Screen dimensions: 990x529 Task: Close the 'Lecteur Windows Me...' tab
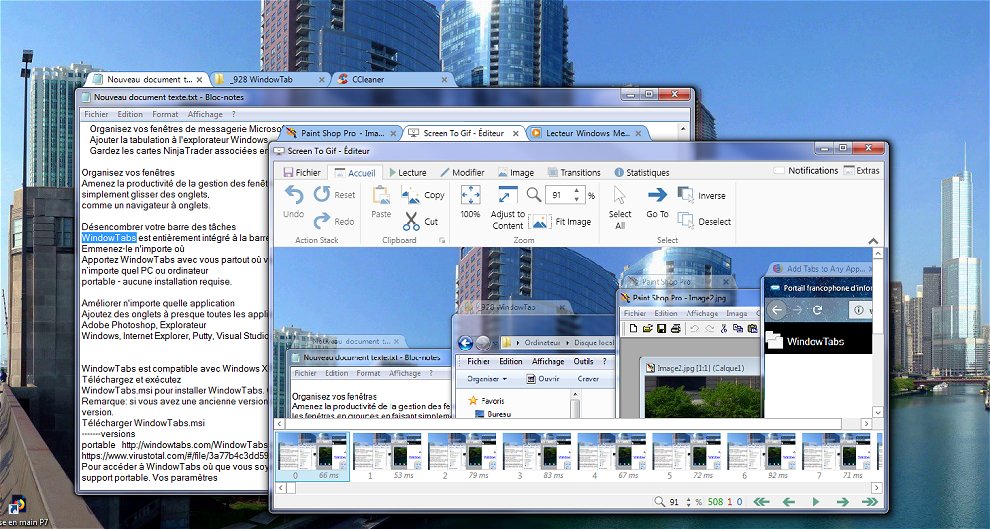638,133
